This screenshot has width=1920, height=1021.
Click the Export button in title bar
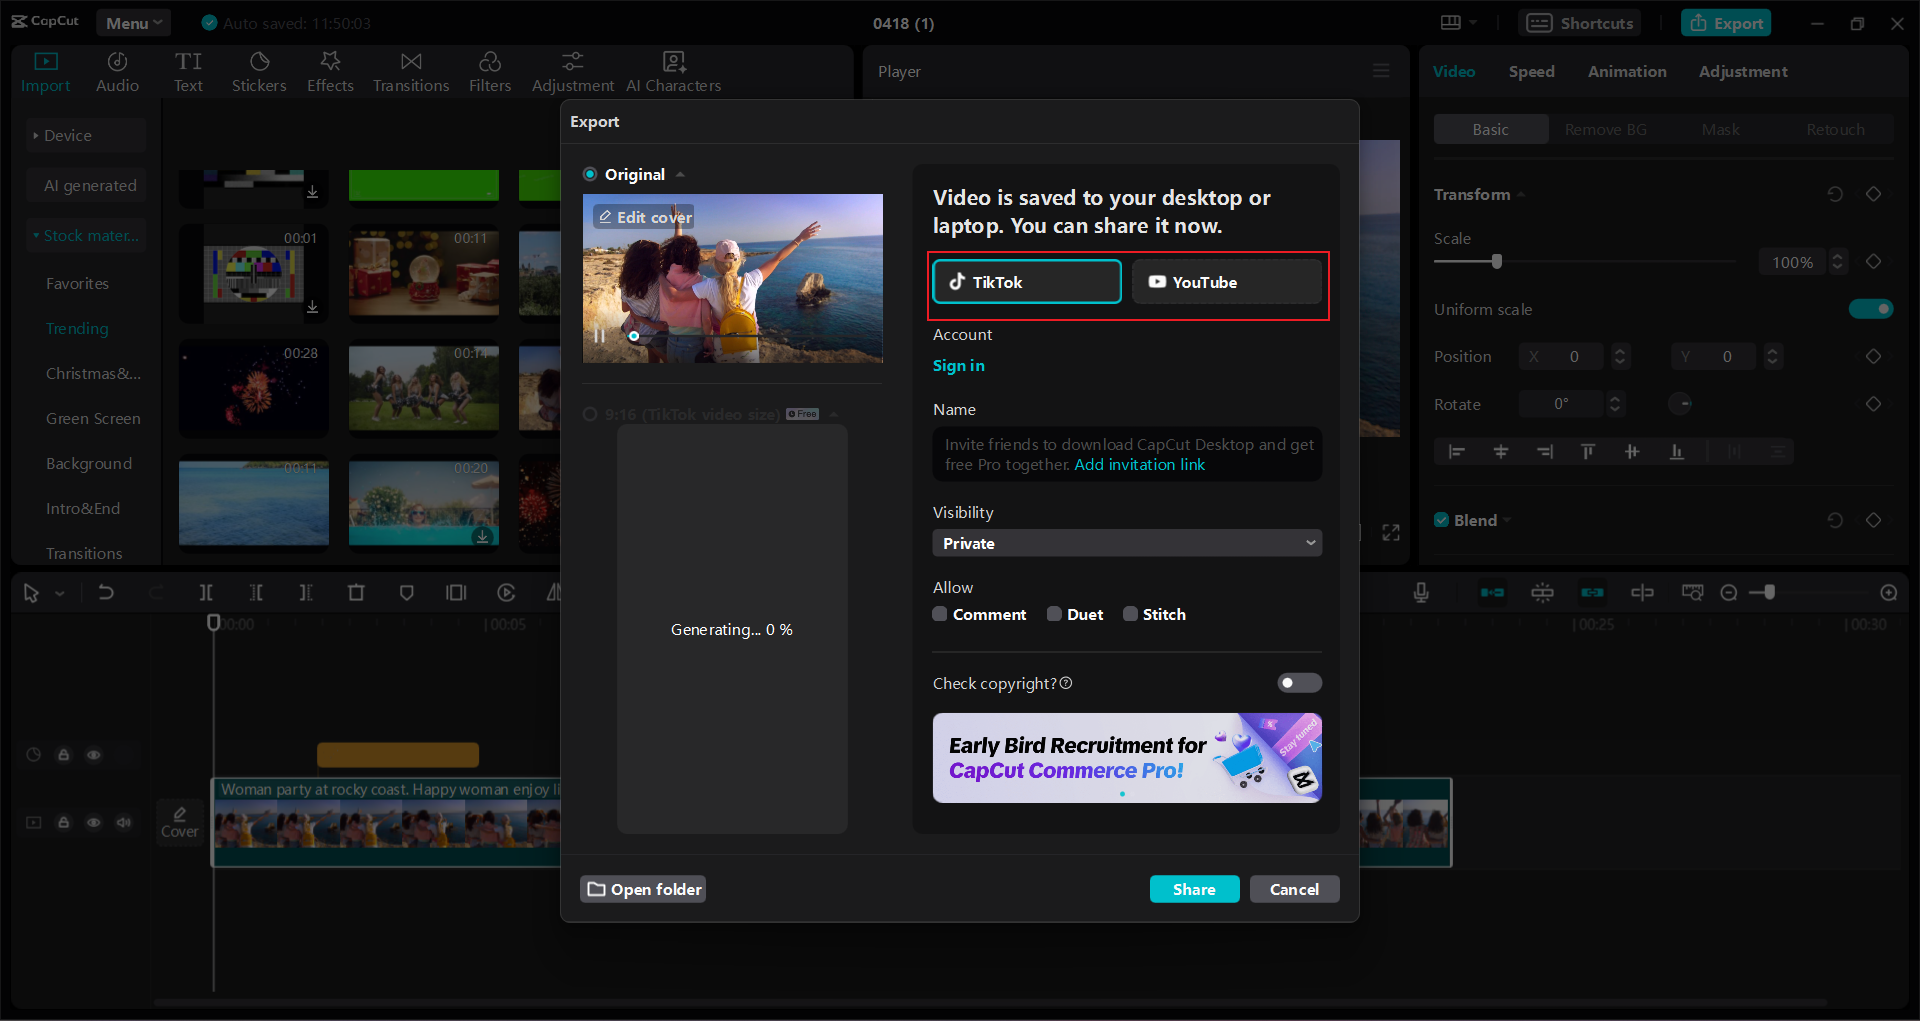[x=1726, y=23]
